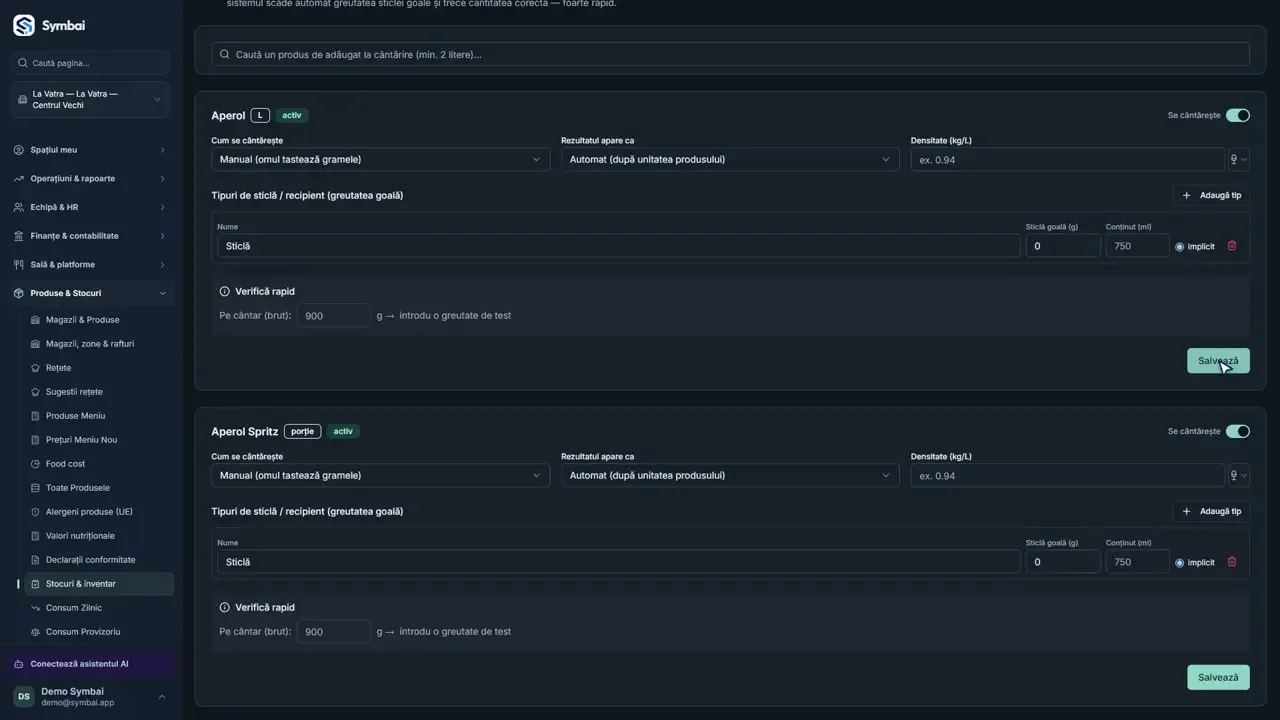The width and height of the screenshot is (1280, 720).
Task: Delete the Aperol Sticlă recipient row
Action: [x=1232, y=246]
